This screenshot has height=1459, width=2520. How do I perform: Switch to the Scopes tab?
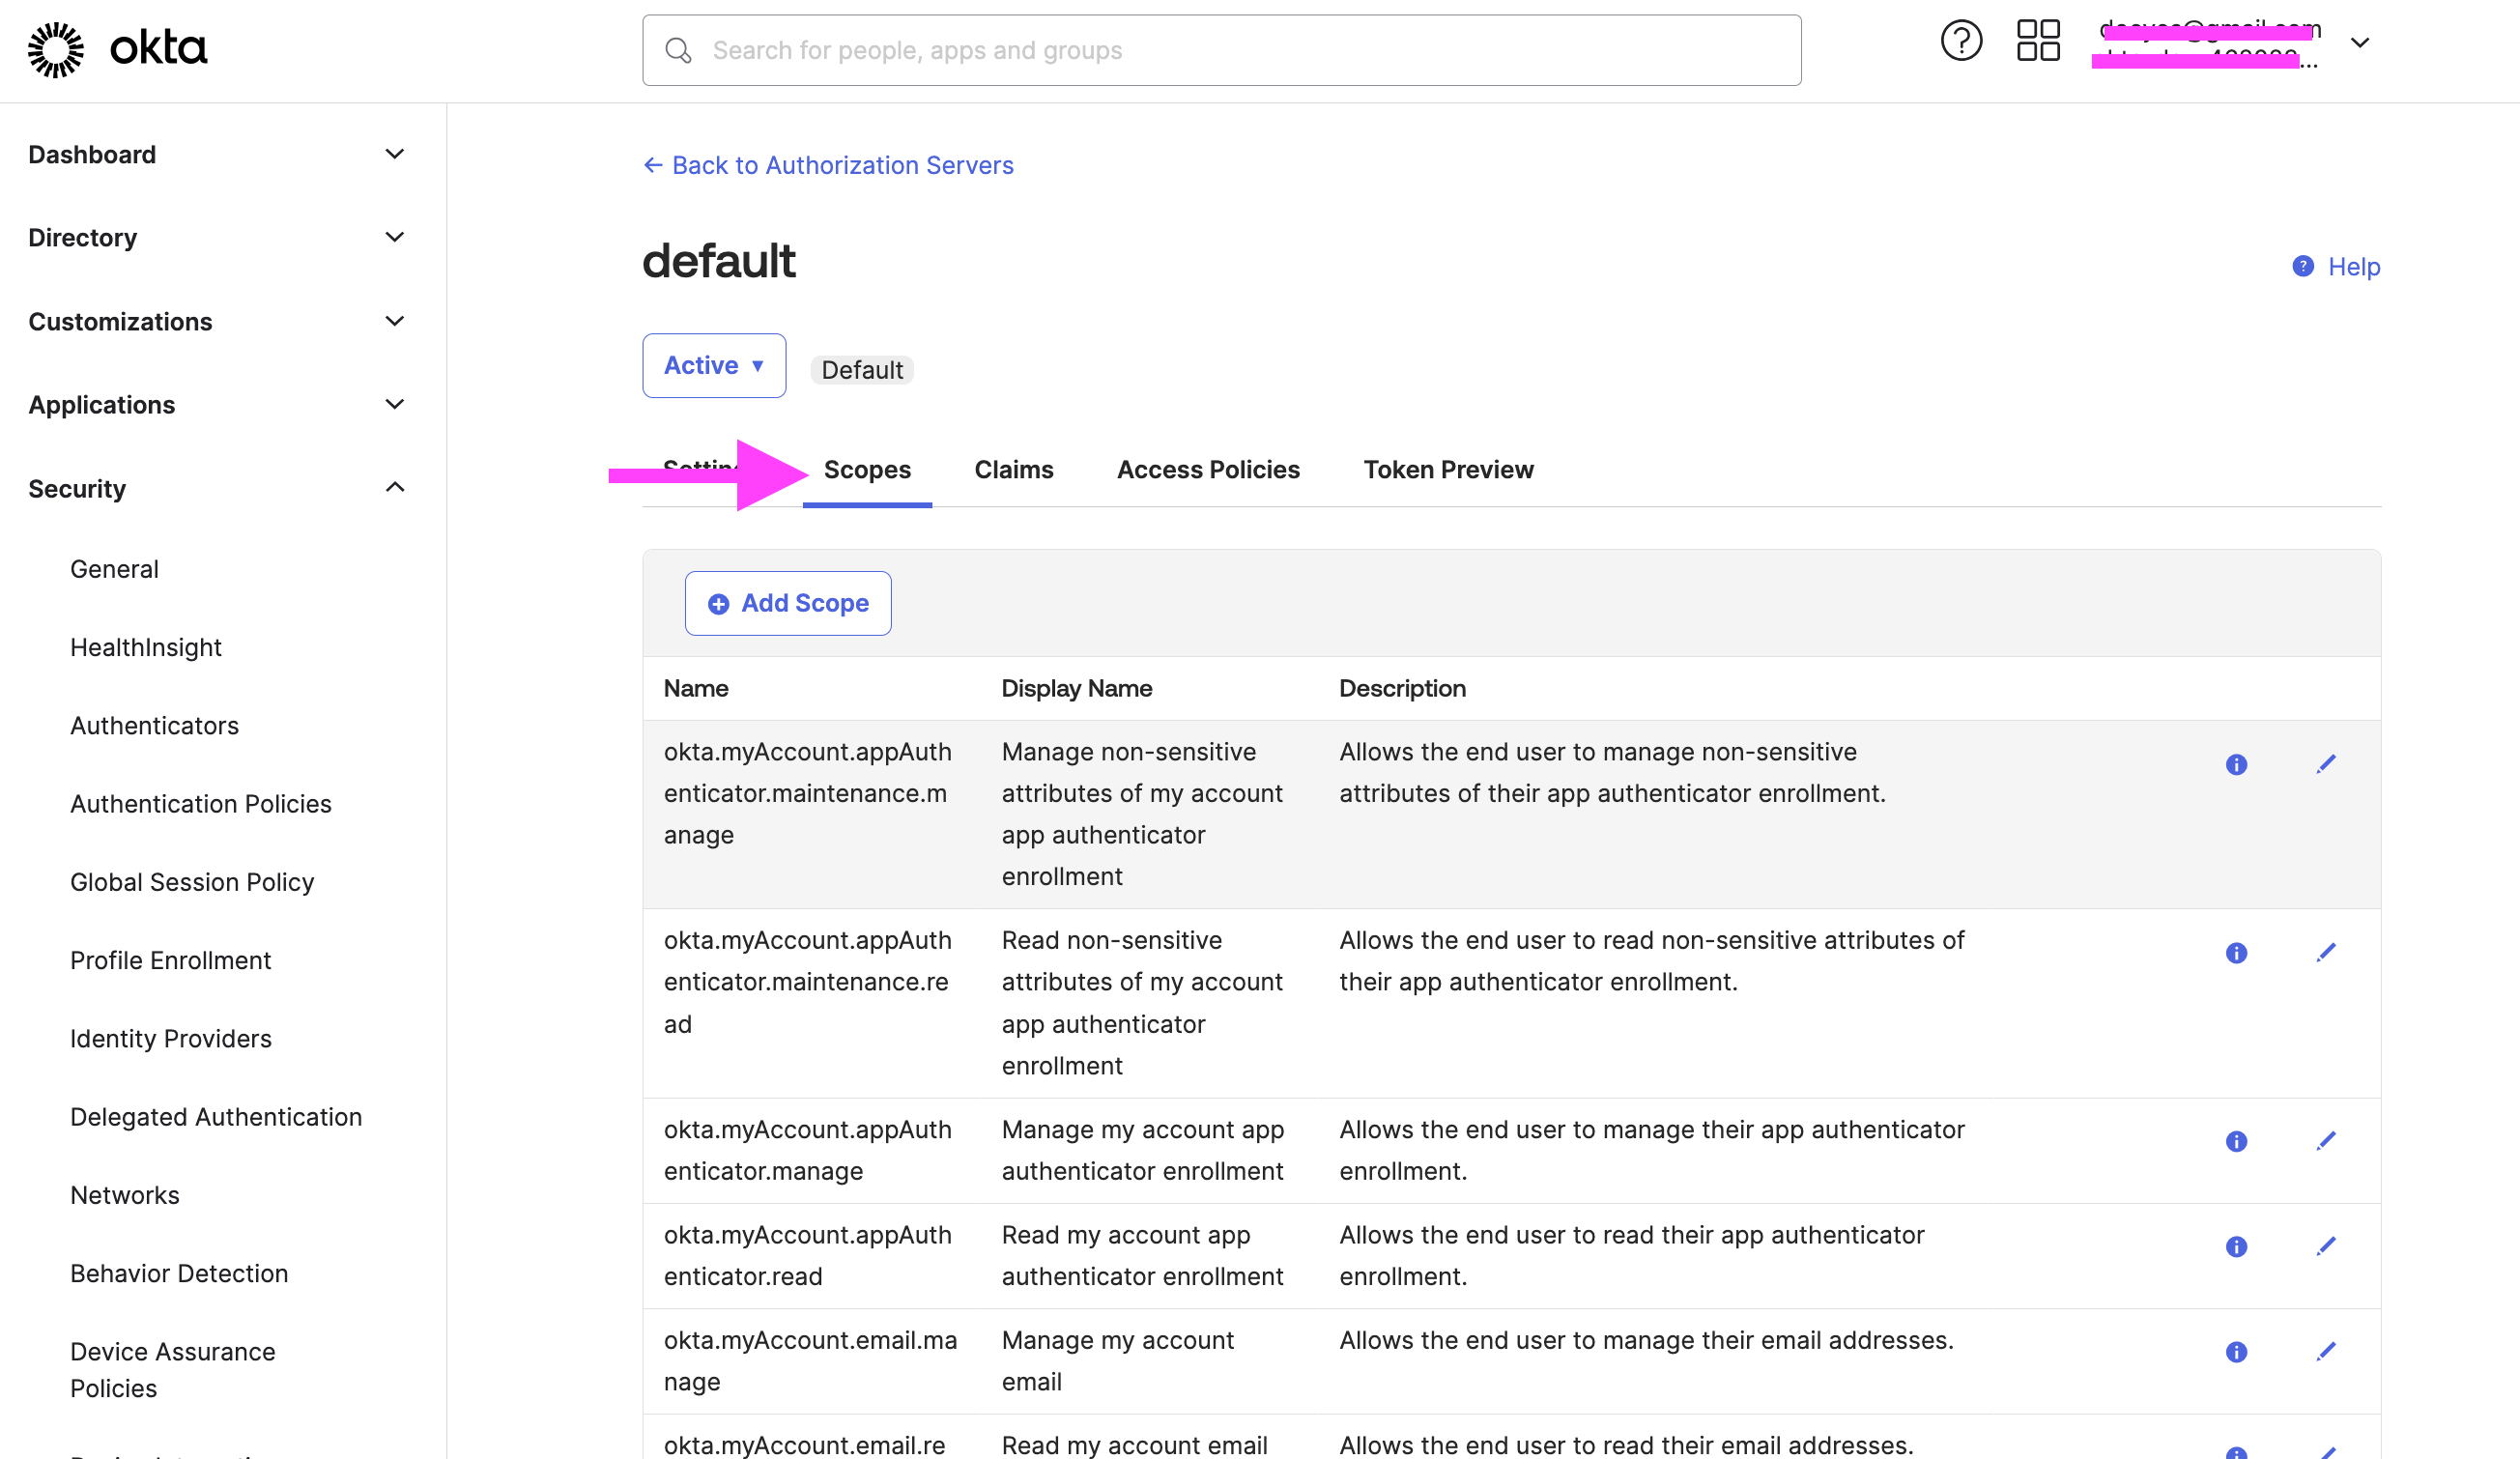tap(867, 470)
